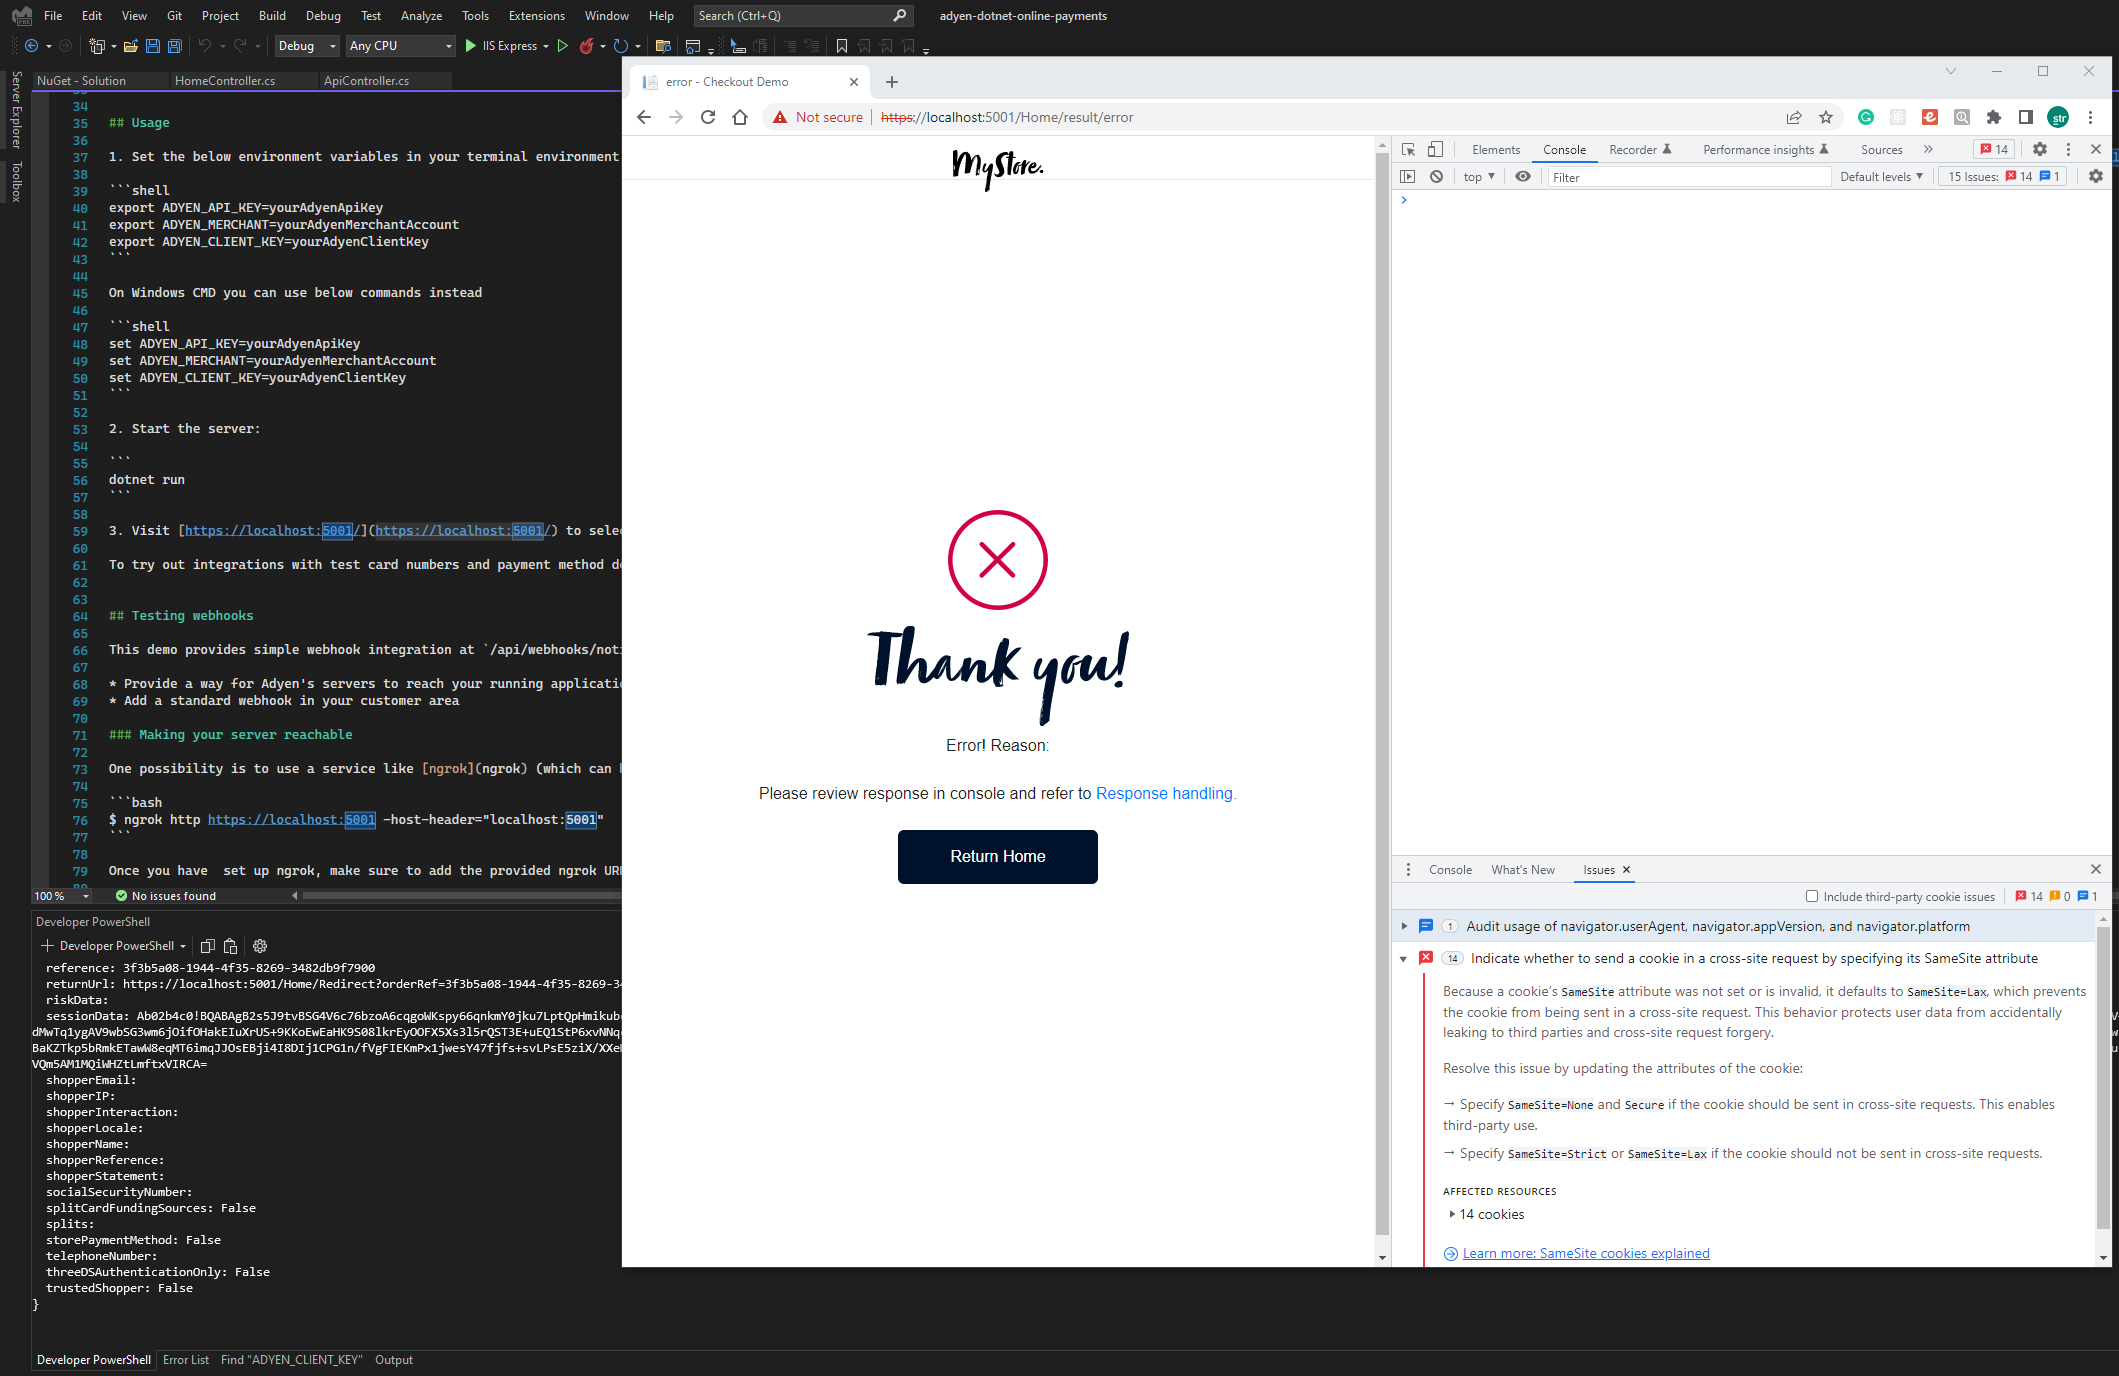Screen dimensions: 2119x1376
Task: Open Chrome extensions puzzle icon
Action: 1994,117
